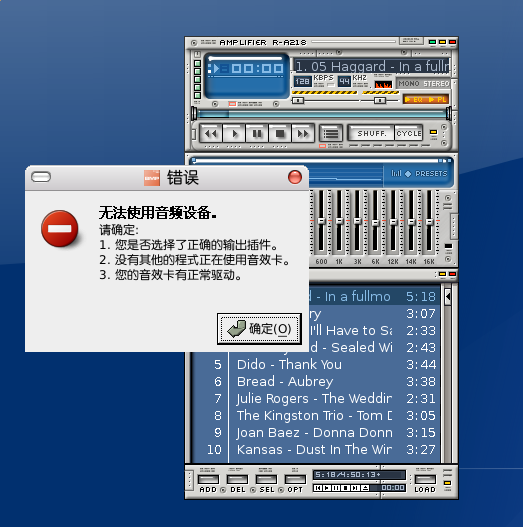Toggle the EQ equalizer window
The image size is (523, 527).
tap(414, 99)
